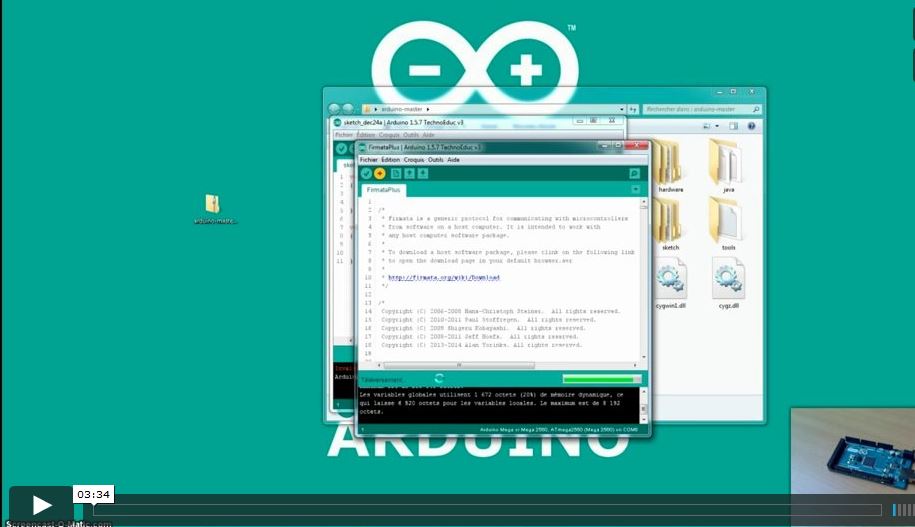Select the FirmataPlus sketch tab
The image size is (915, 527).
[x=383, y=190]
